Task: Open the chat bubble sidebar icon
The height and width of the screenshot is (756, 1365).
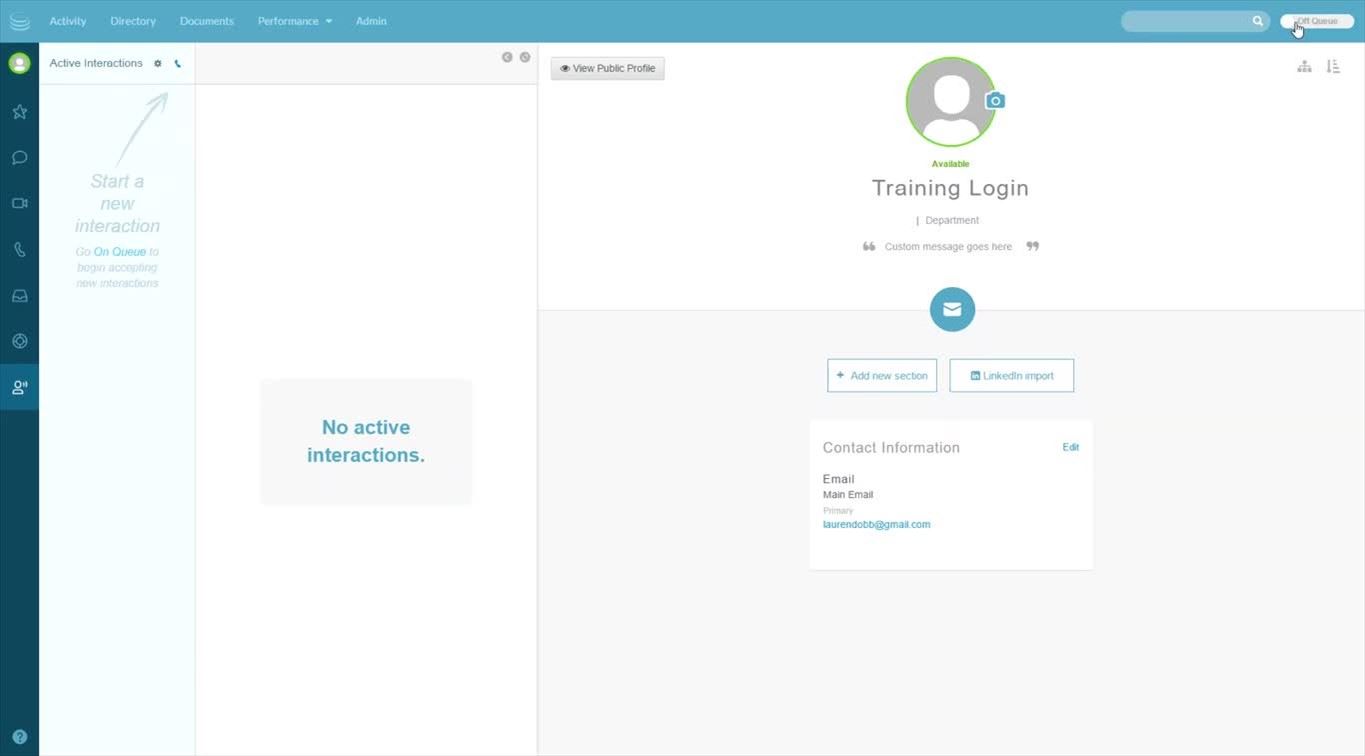Action: click(19, 158)
